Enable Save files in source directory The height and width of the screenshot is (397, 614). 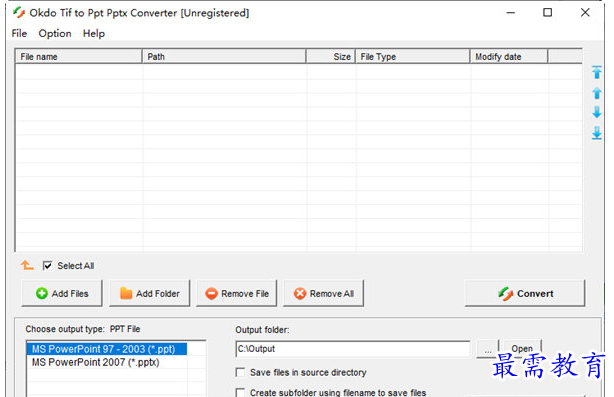click(240, 372)
